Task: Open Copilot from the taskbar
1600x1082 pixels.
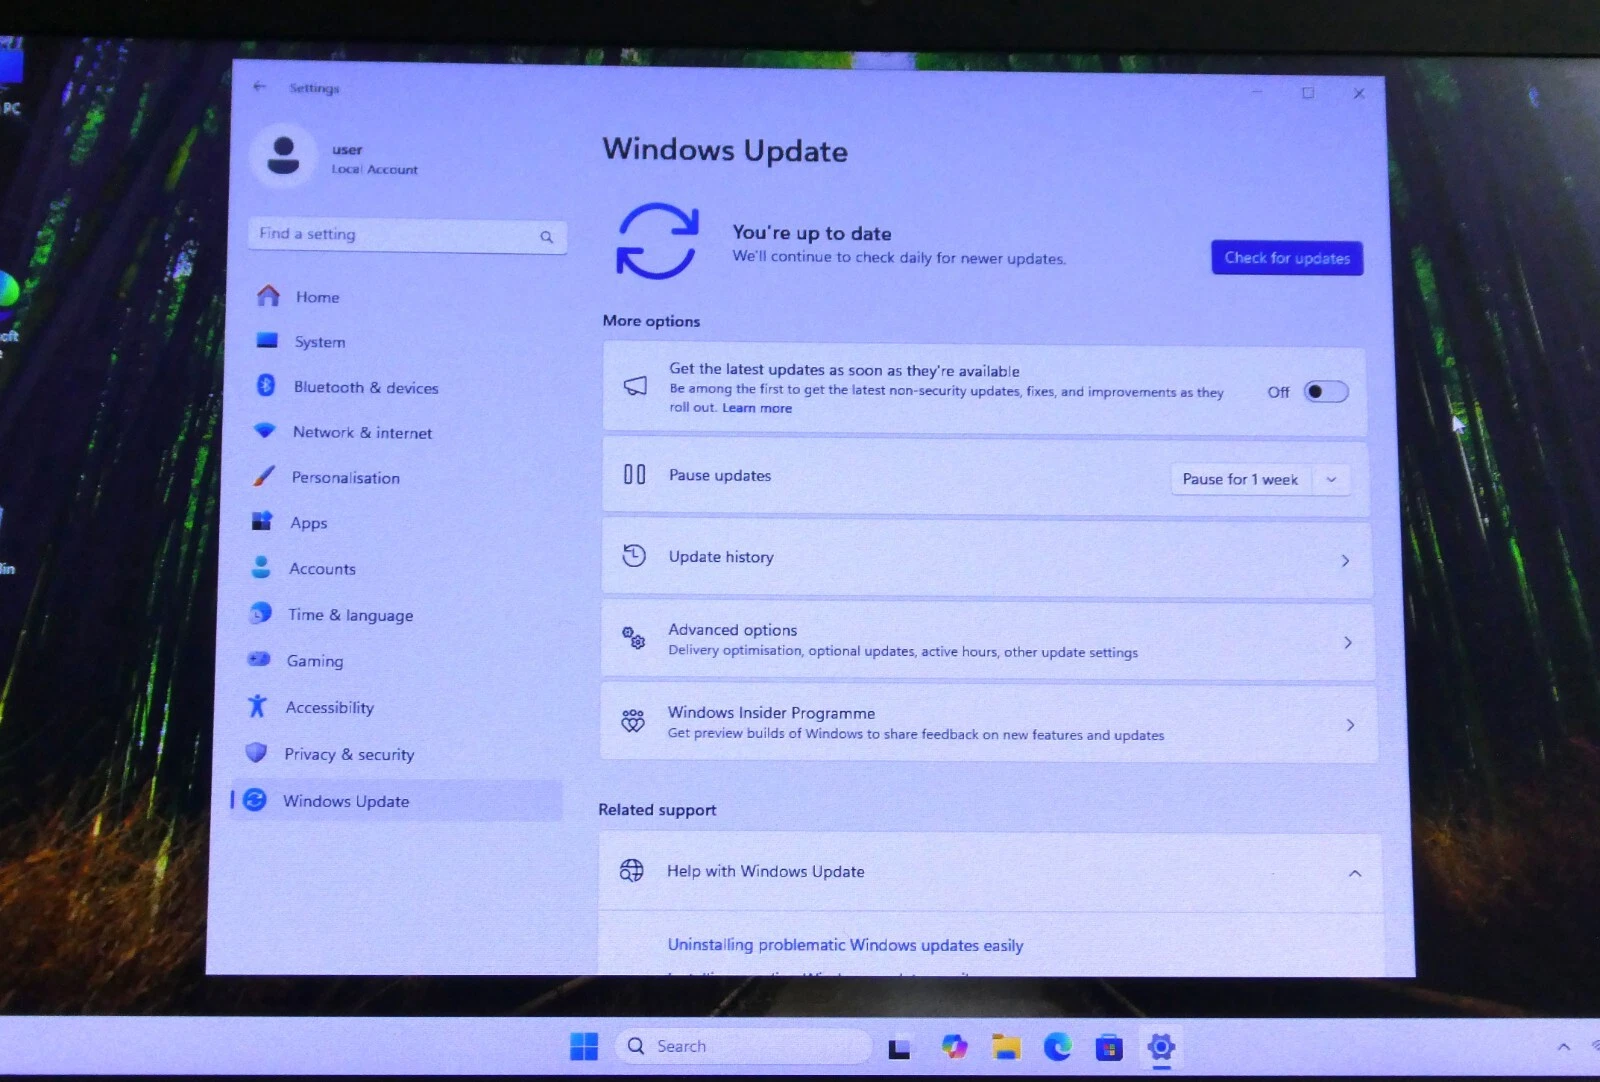Action: click(x=954, y=1047)
